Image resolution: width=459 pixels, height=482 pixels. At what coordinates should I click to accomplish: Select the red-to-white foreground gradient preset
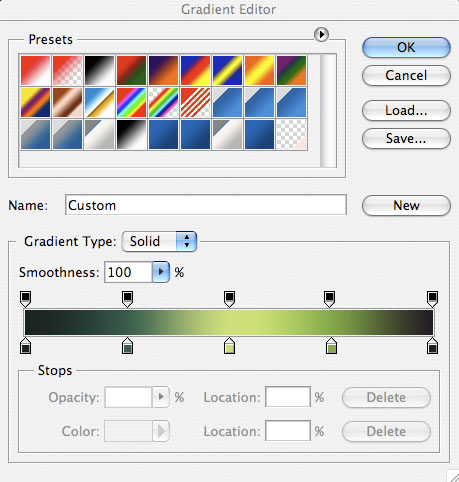[35, 70]
